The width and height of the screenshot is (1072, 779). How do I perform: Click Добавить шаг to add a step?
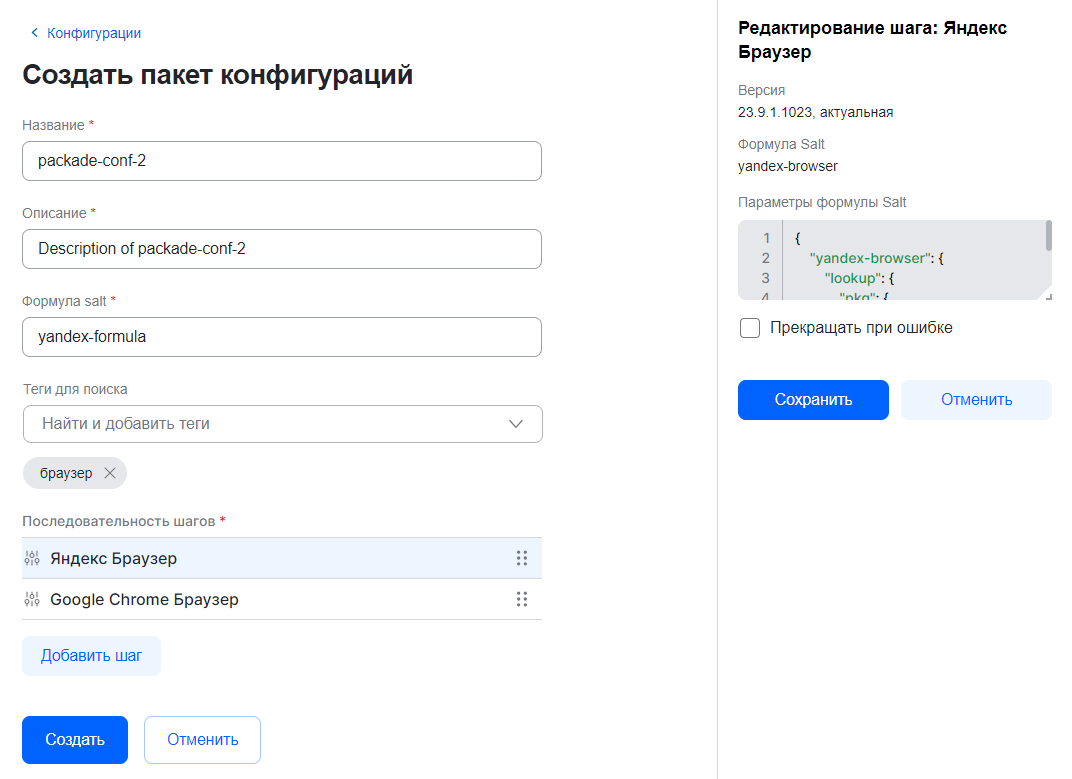click(91, 655)
